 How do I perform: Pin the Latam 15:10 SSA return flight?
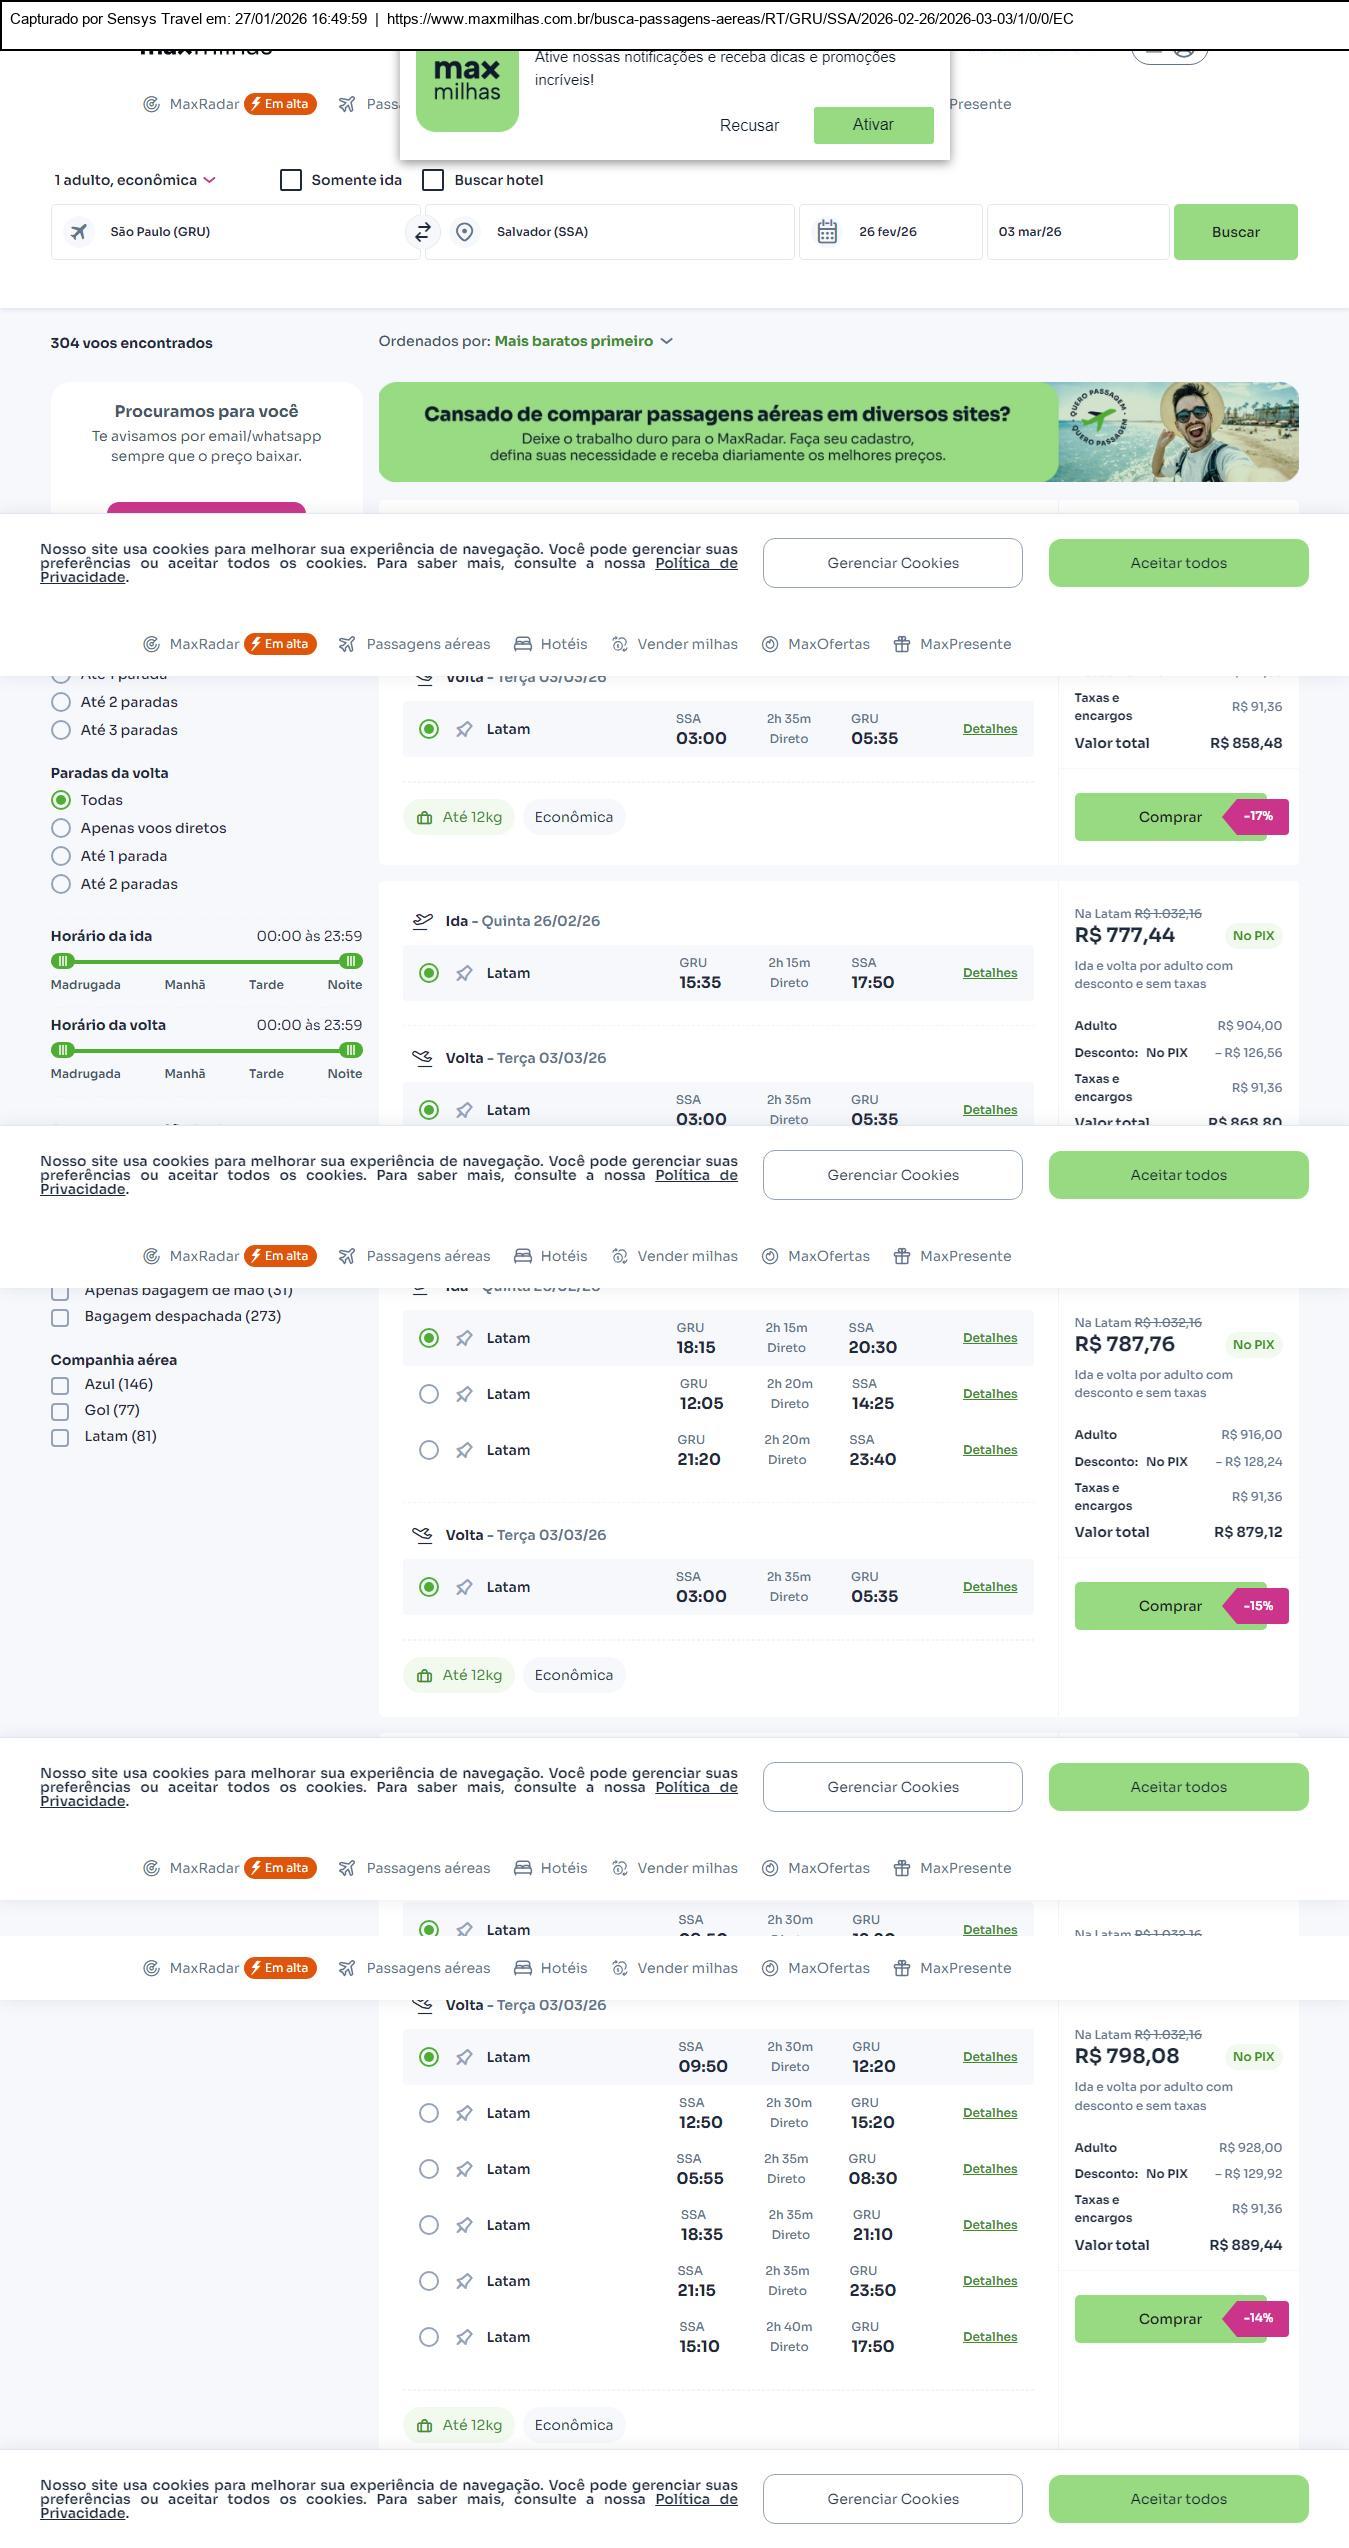464,2337
